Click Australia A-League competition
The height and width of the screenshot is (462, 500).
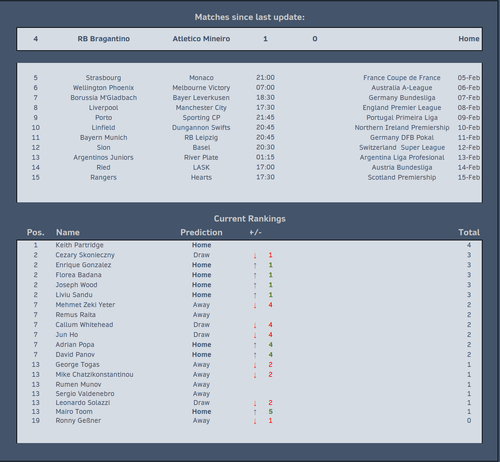tap(402, 88)
